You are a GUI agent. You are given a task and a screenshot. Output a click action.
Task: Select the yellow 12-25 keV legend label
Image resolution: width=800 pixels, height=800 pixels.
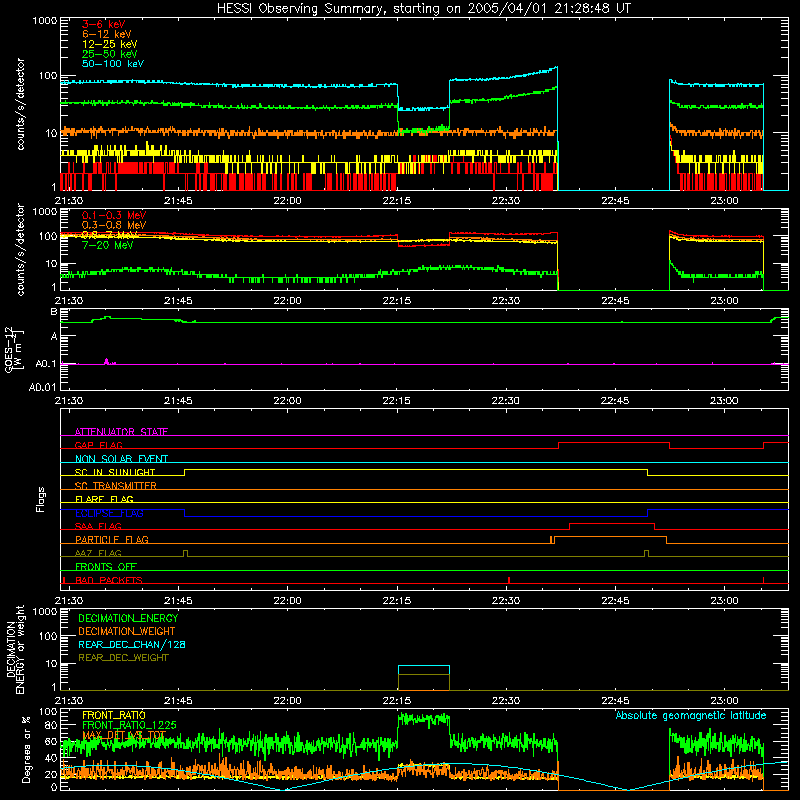click(110, 44)
